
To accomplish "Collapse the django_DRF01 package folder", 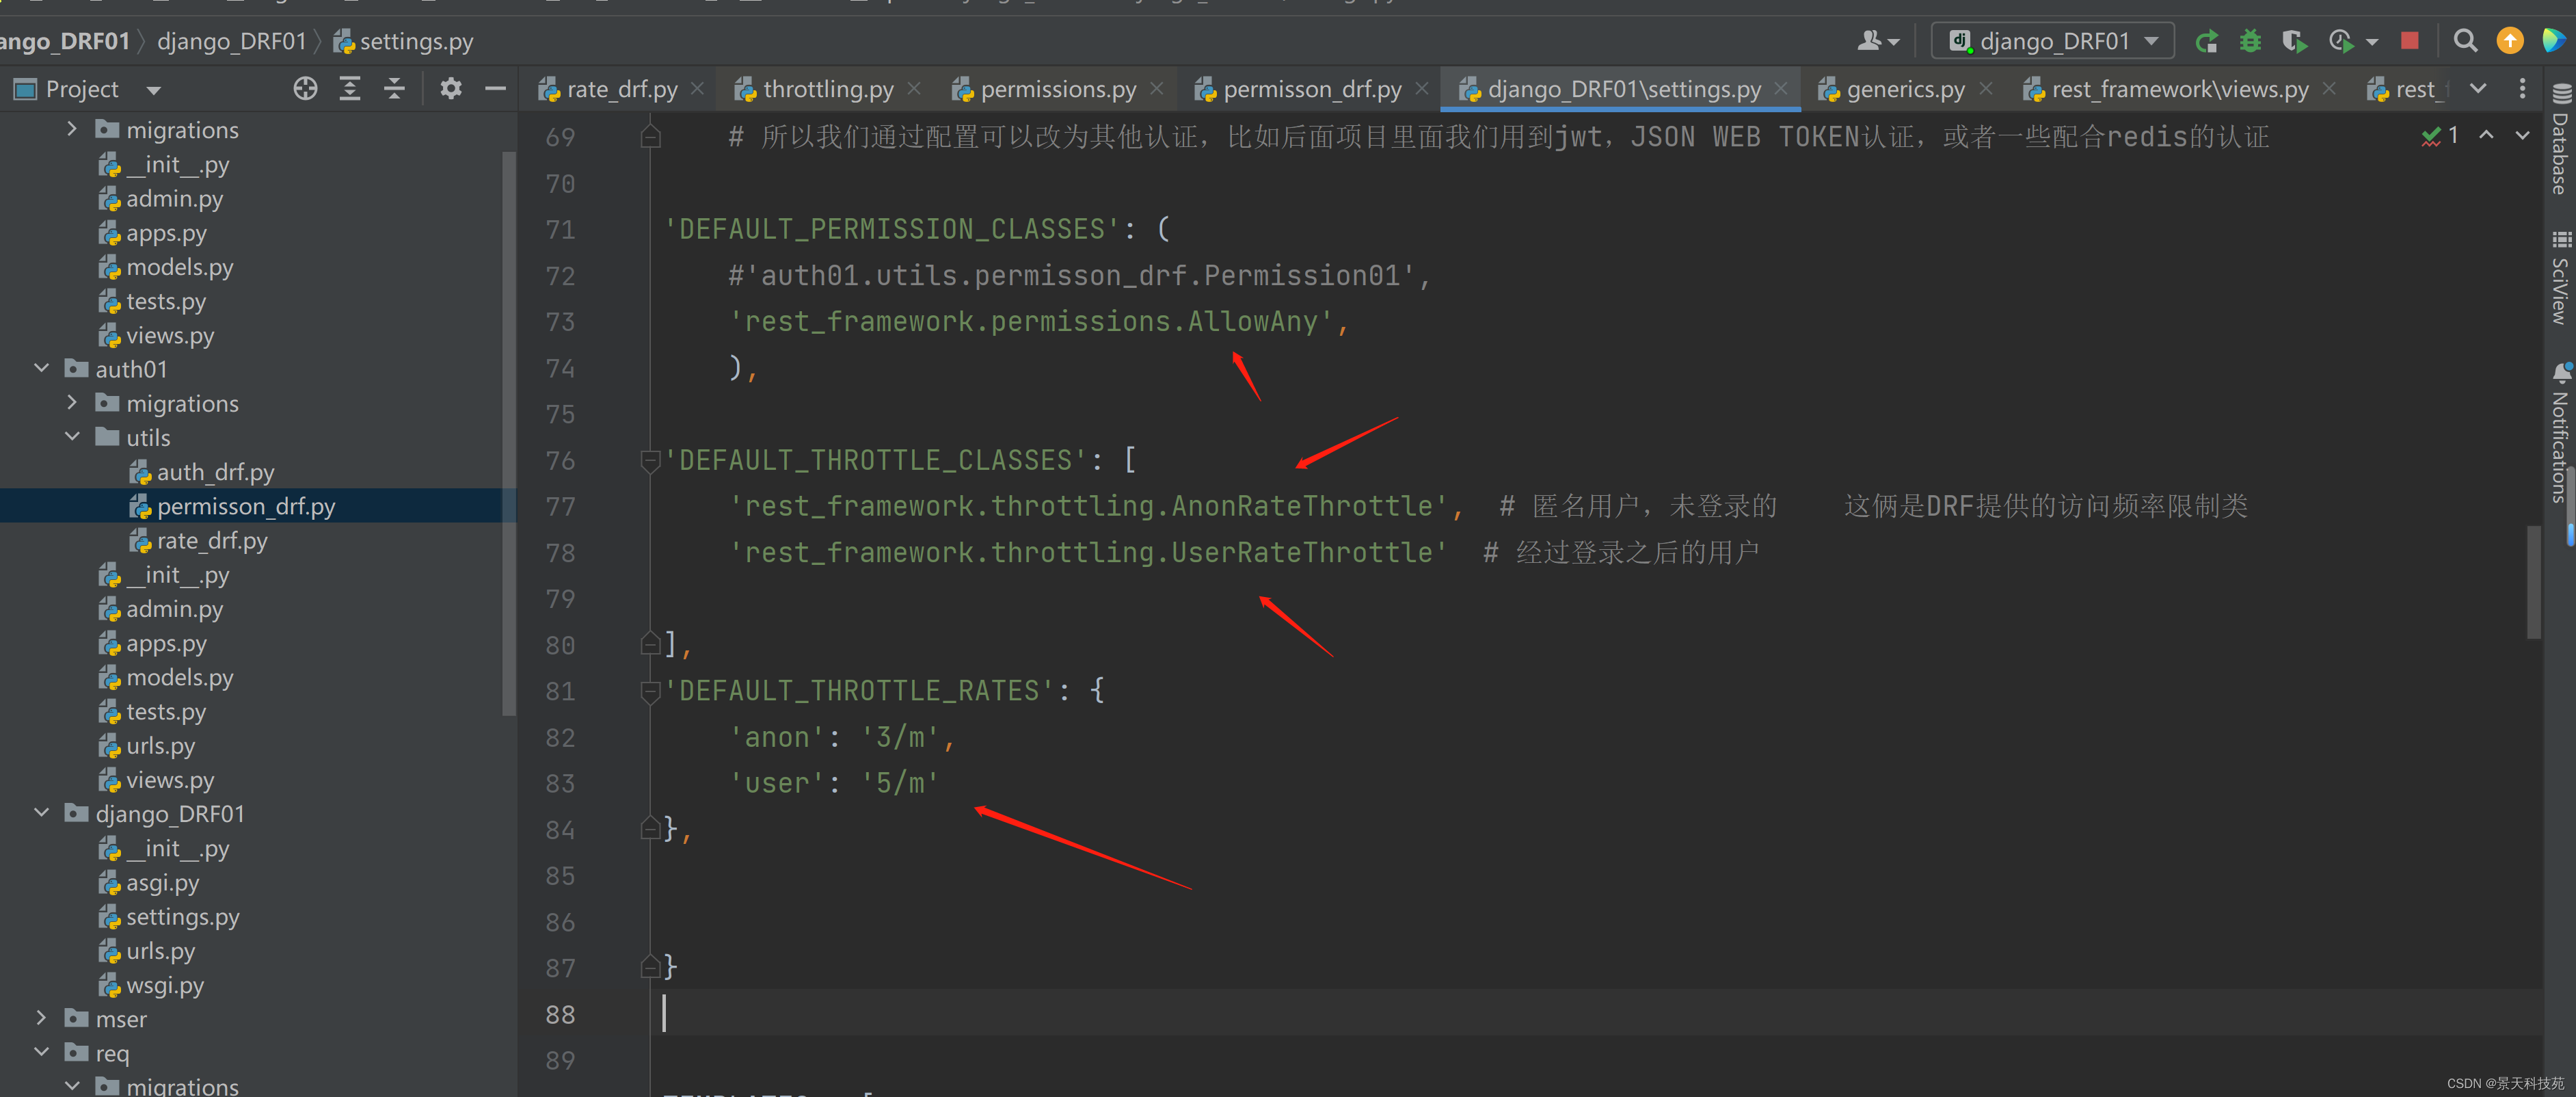I will point(42,812).
